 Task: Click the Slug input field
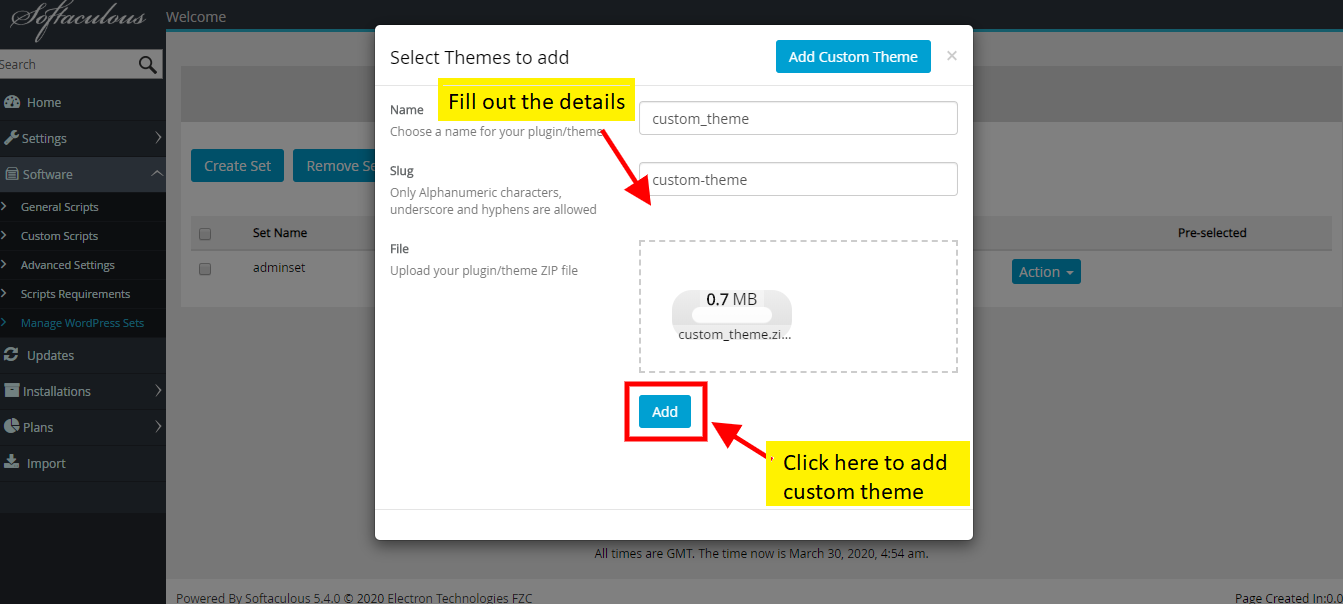(798, 179)
